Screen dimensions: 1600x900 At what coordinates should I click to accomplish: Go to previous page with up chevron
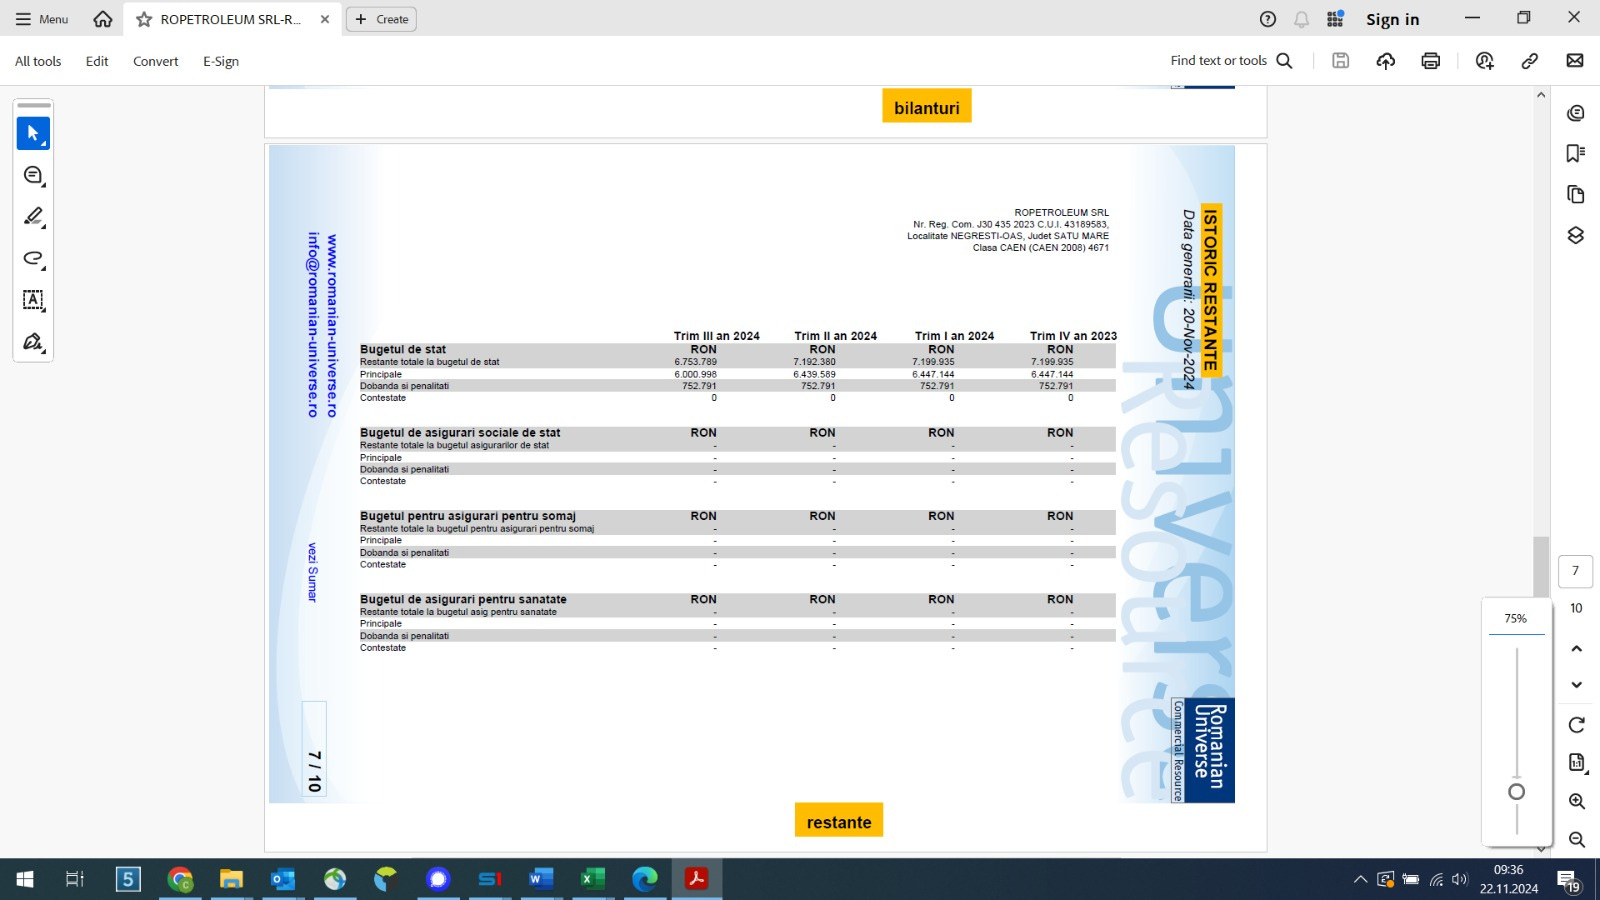pyautogui.click(x=1577, y=649)
